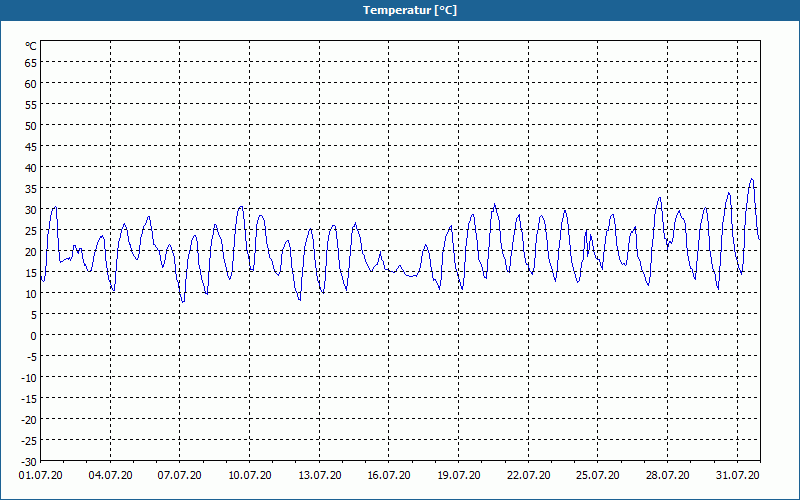Click the 07.07.20 date label
This screenshot has width=800, height=500.
pos(180,476)
